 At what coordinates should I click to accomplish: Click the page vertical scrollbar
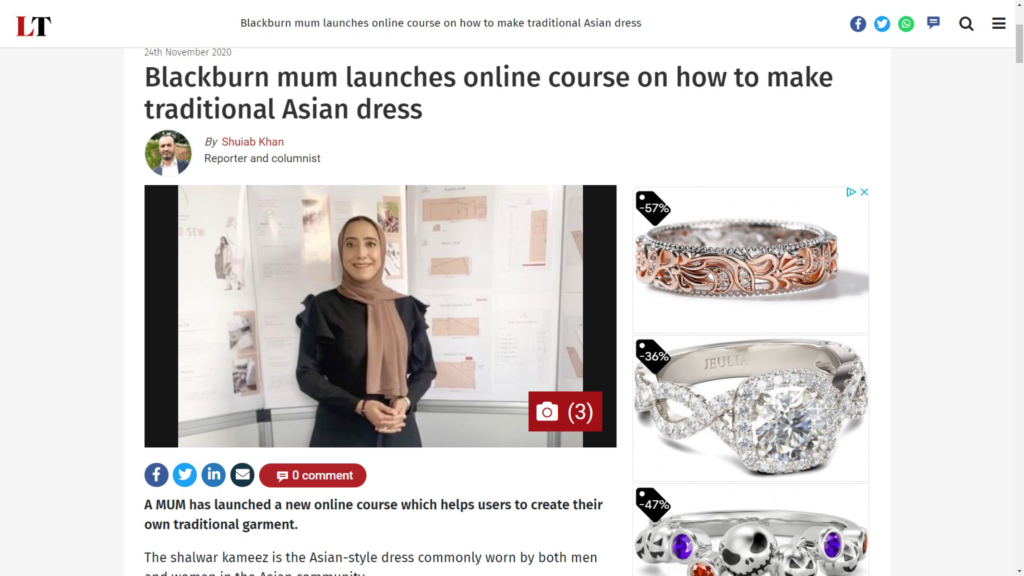(x=1019, y=288)
